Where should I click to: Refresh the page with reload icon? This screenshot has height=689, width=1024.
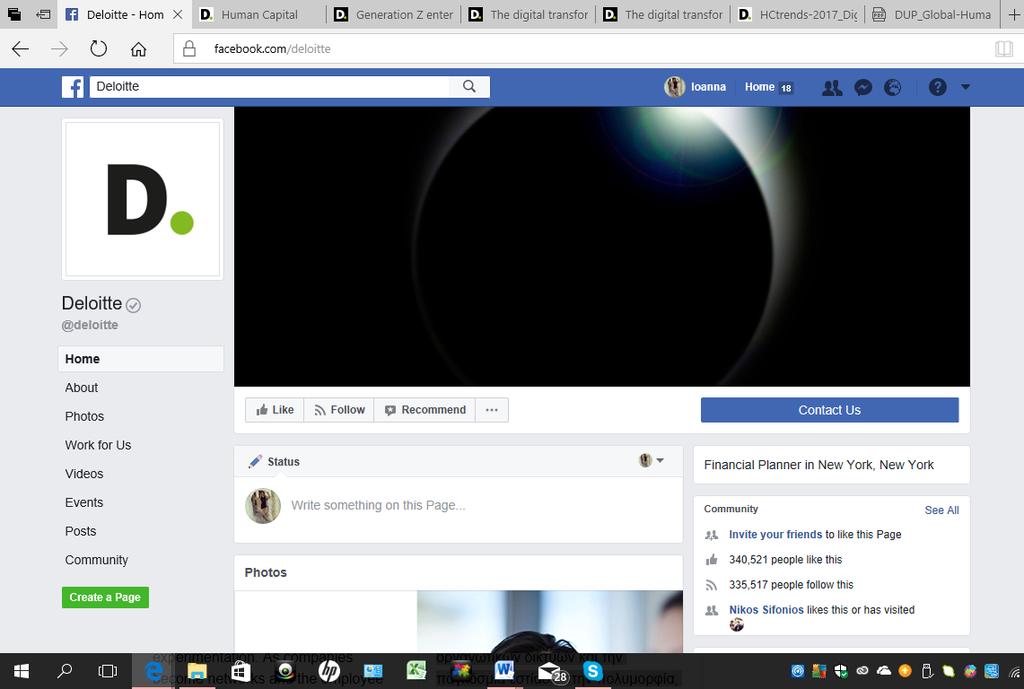[99, 48]
